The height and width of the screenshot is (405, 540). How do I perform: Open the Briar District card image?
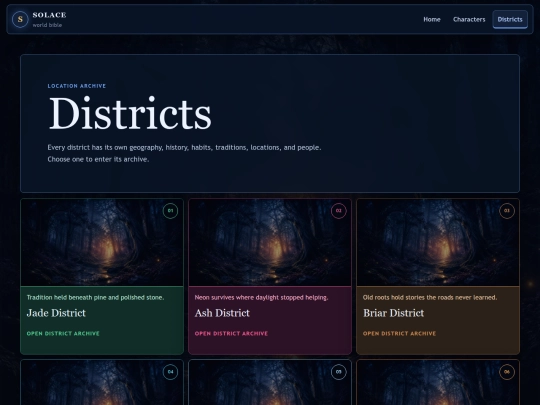(x=438, y=242)
